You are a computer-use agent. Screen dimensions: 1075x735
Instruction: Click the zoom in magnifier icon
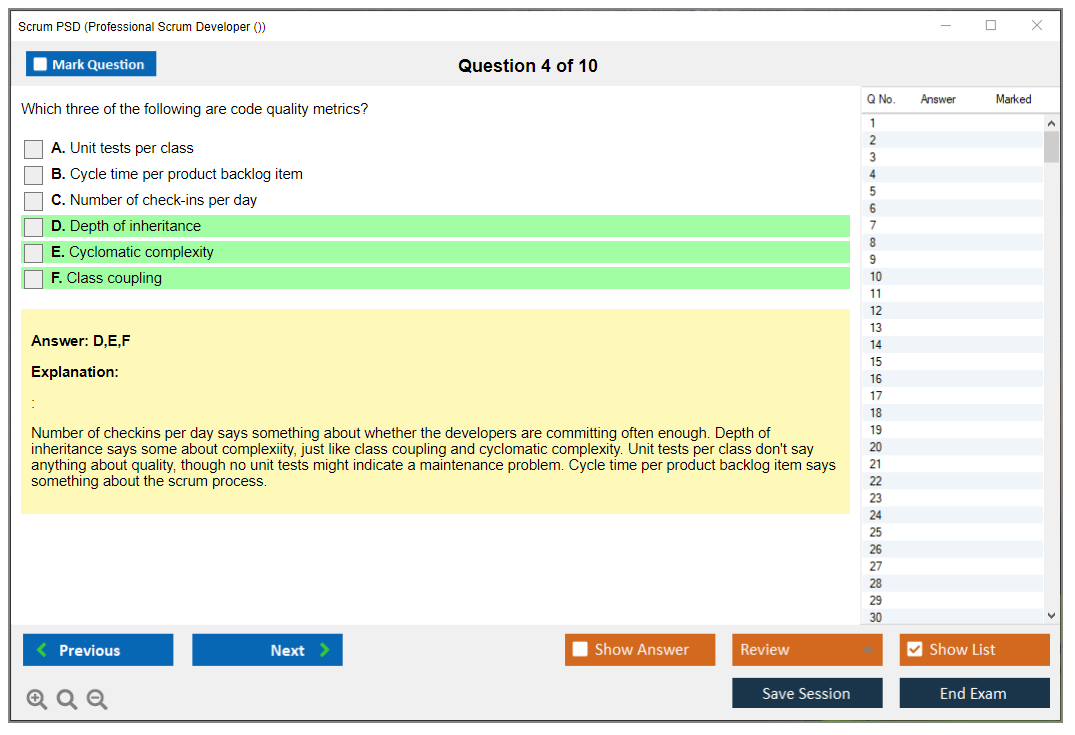click(37, 700)
